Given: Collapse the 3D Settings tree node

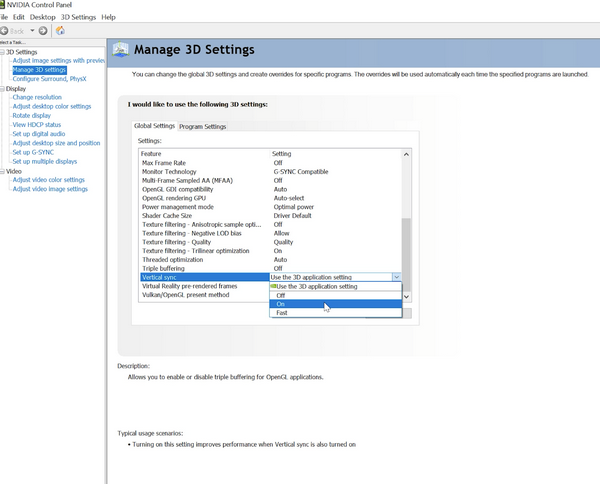Looking at the screenshot, I should [3, 52].
